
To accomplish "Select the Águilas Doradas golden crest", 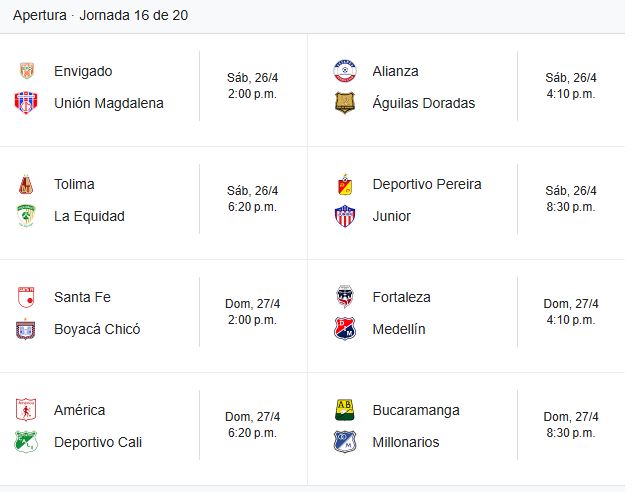I will tap(345, 103).
